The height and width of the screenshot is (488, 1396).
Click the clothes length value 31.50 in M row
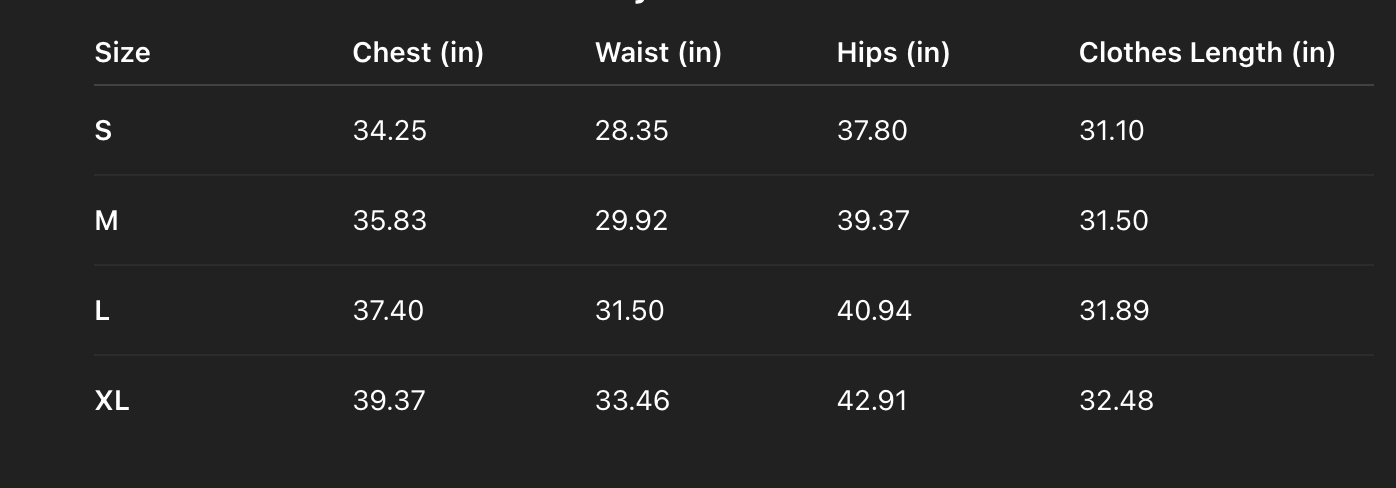click(1113, 221)
